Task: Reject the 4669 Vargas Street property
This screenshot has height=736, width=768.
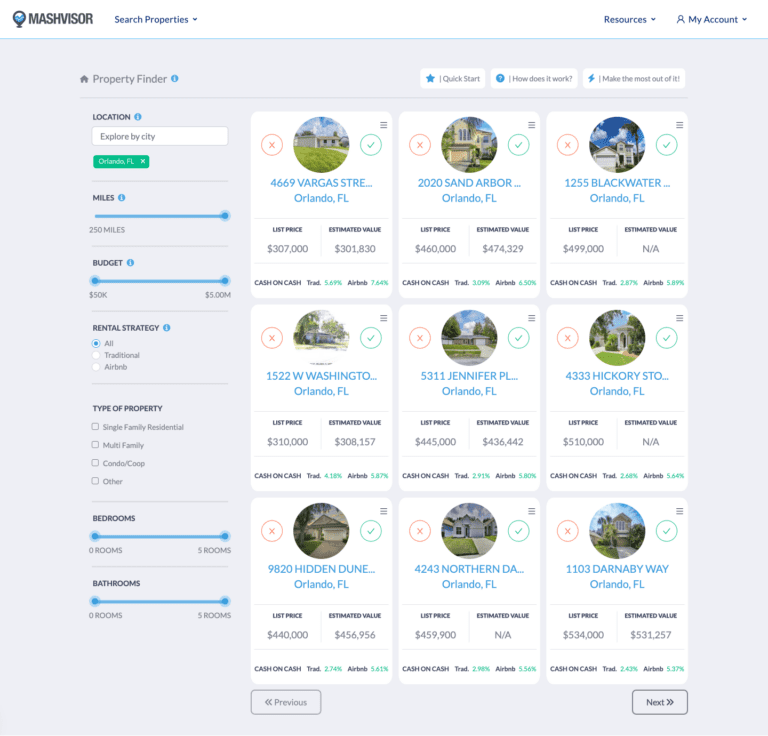Action: 271,145
